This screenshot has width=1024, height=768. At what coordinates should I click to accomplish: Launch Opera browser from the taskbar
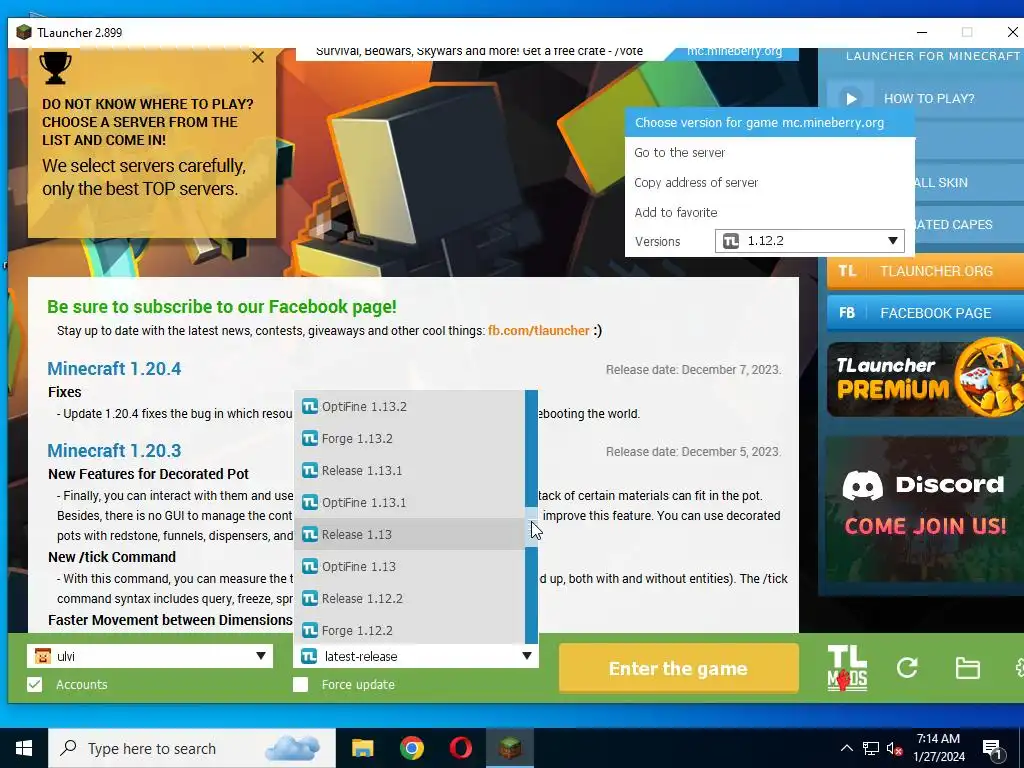(x=460, y=748)
